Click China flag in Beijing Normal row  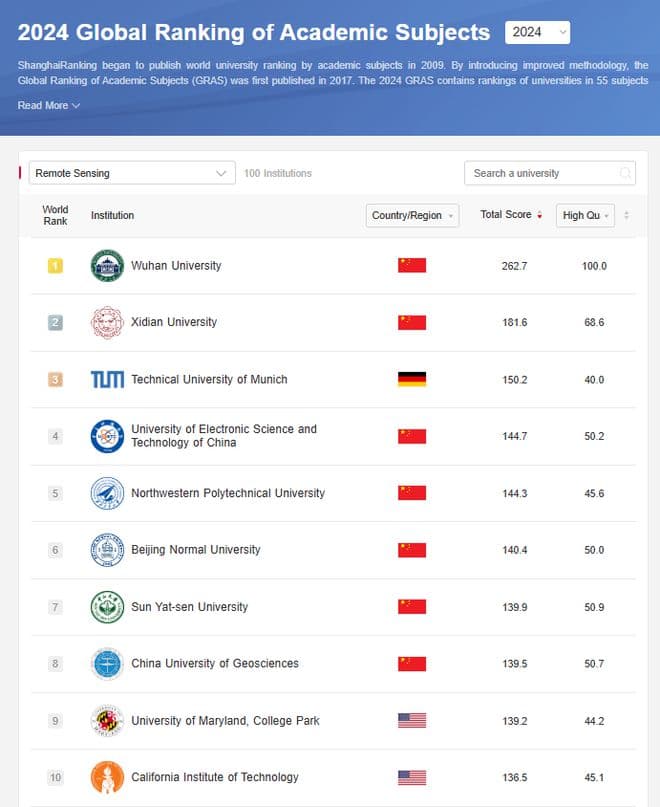coord(412,550)
